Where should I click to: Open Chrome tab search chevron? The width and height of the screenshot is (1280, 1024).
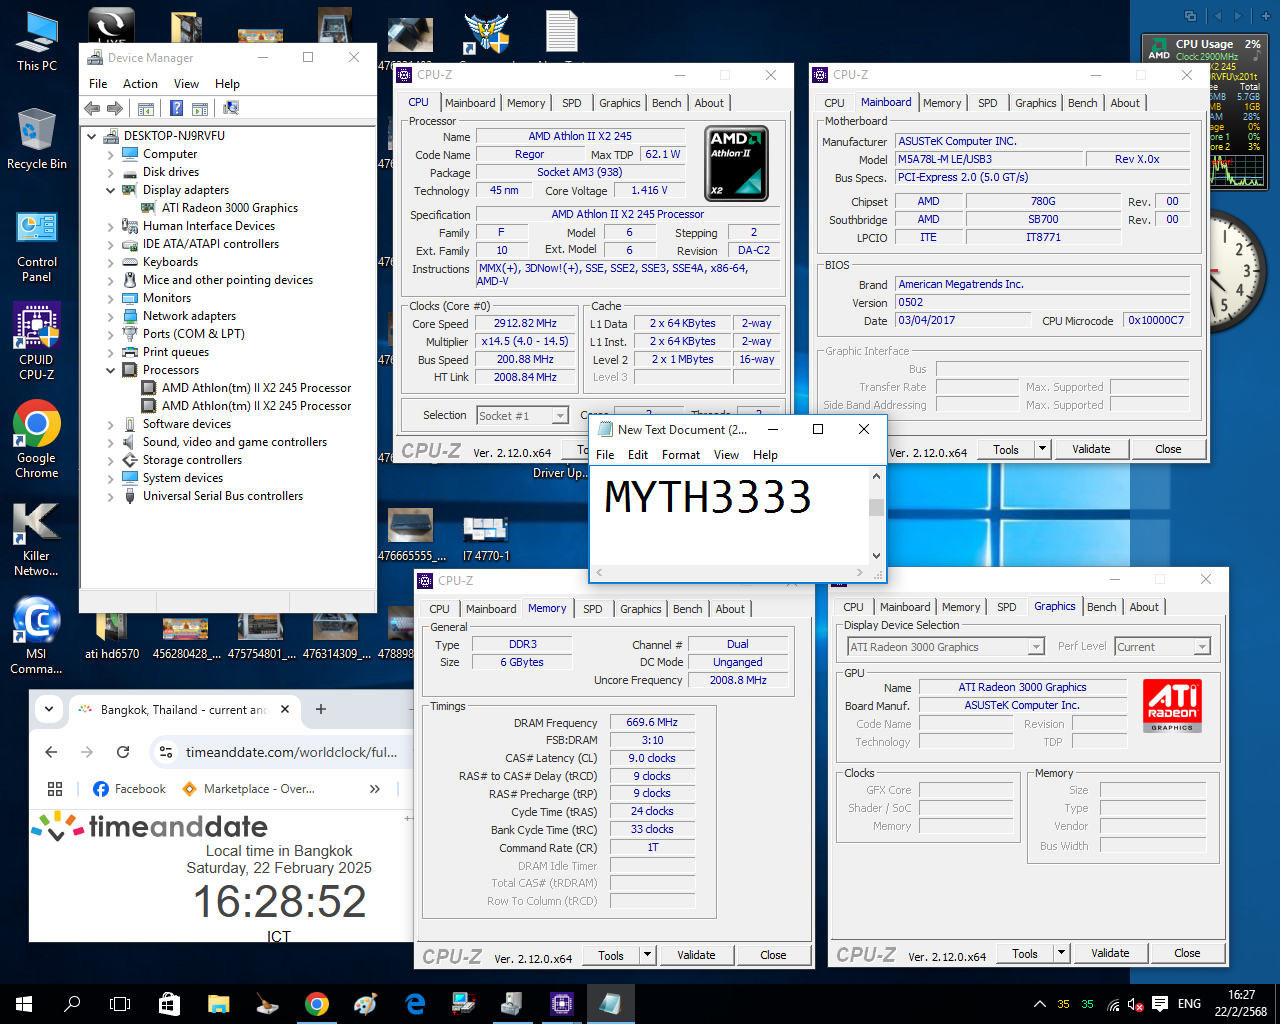pos(49,709)
